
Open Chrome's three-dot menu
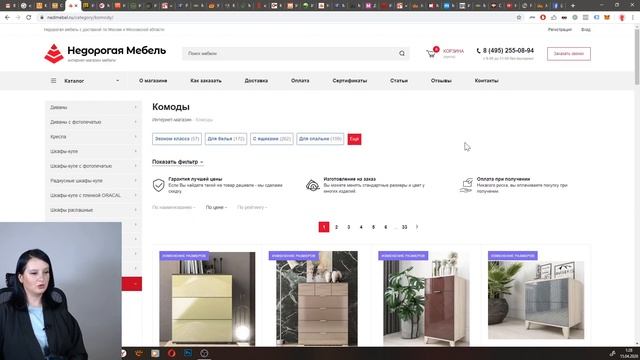[633, 18]
